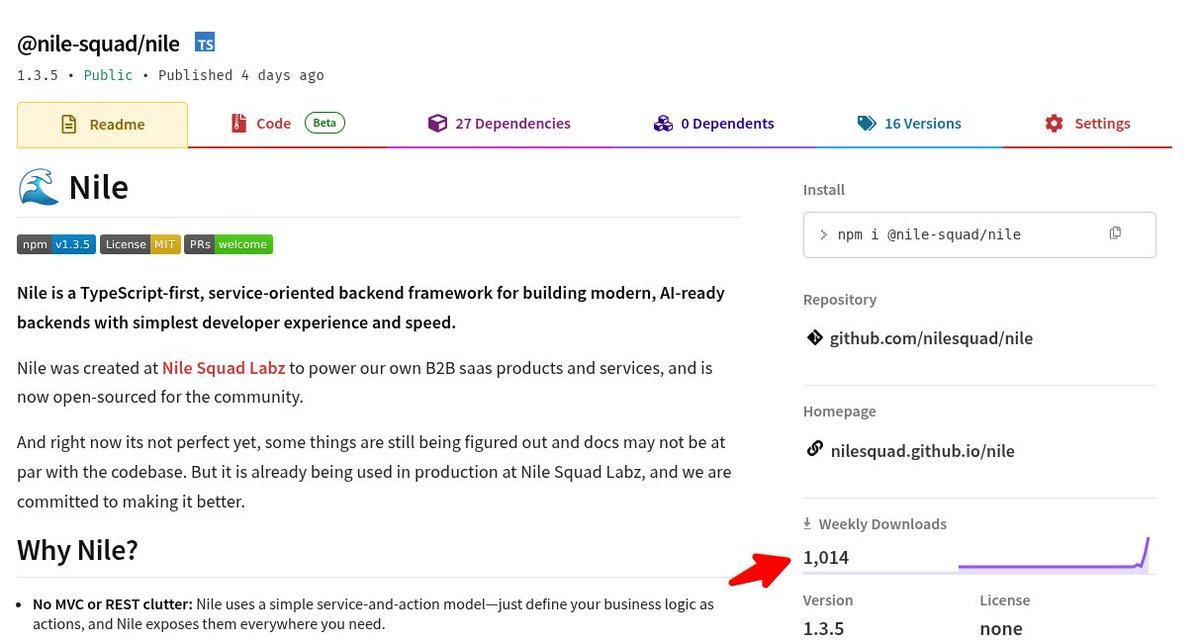Image resolution: width=1200 pixels, height=644 pixels.
Task: Open the Readme tab
Action: click(x=102, y=125)
